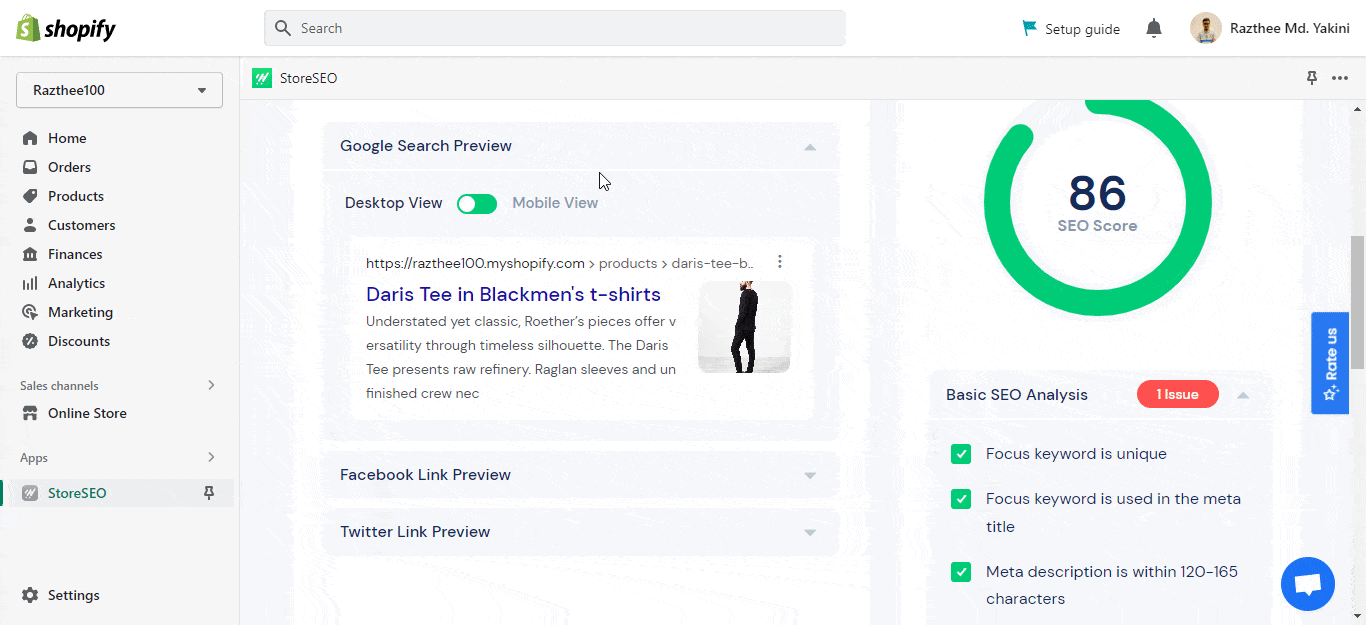1366x625 pixels.
Task: Collapse the Basic SEO Analysis panel
Action: (1243, 395)
